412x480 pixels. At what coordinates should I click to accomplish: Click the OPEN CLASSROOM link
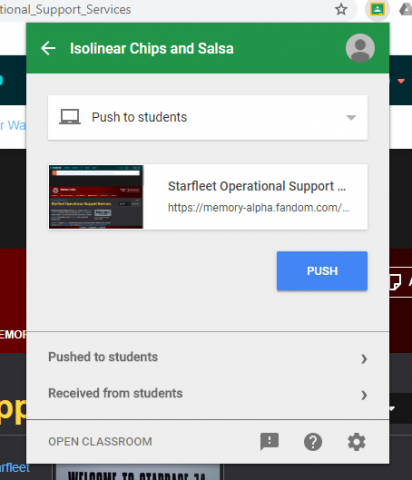[100, 442]
